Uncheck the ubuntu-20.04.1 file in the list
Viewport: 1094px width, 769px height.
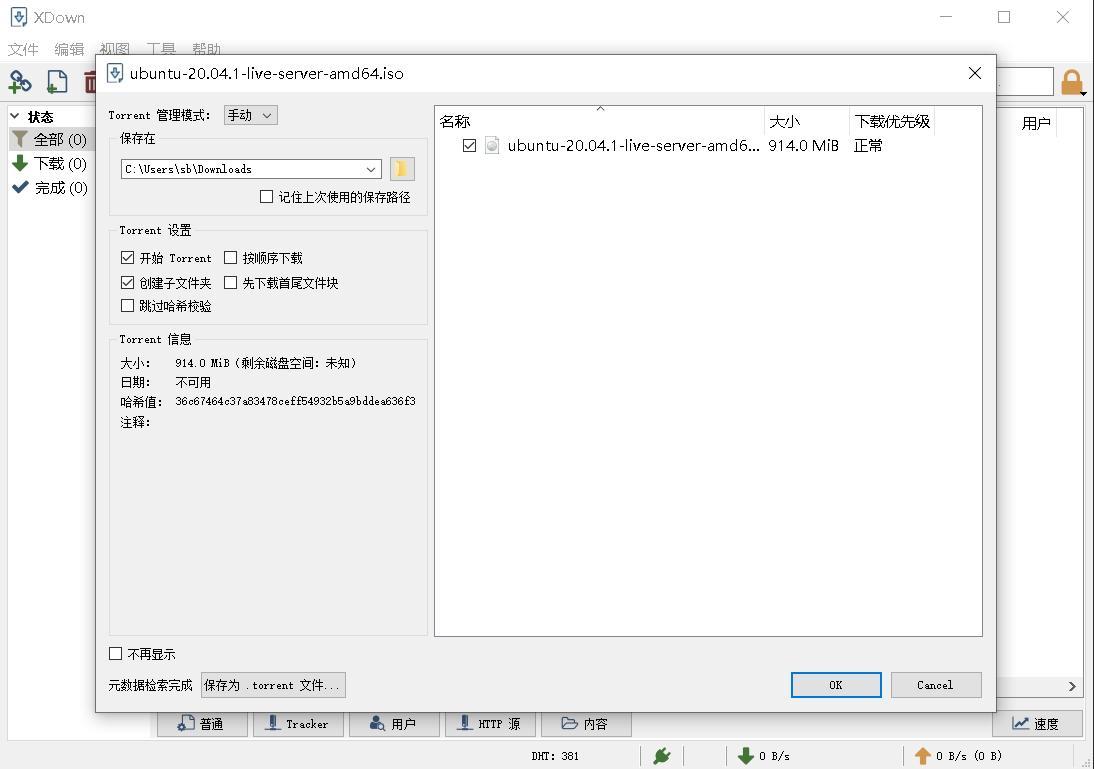tap(469, 145)
